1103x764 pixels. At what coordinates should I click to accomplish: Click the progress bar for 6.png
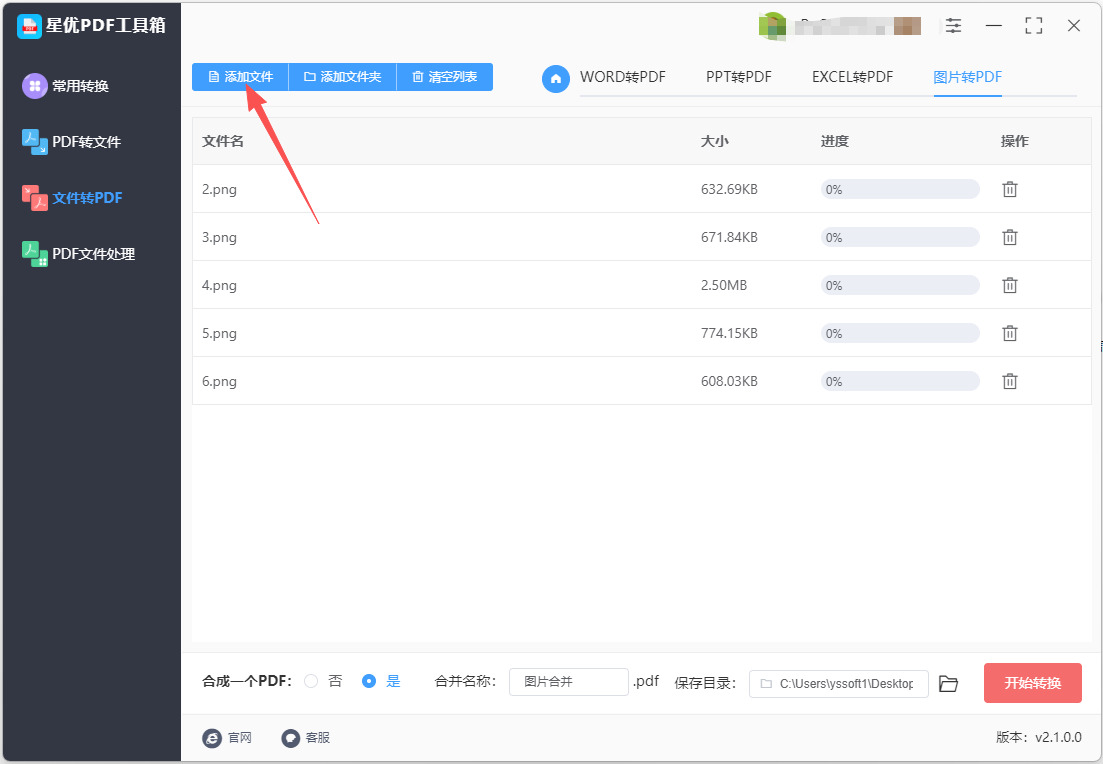[900, 381]
